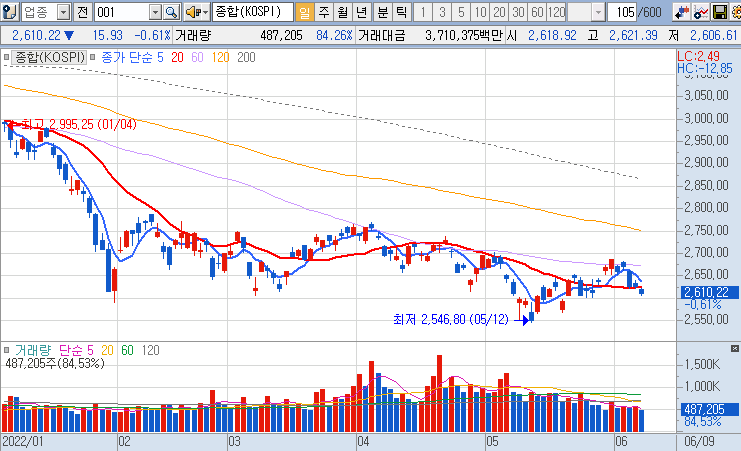
Task: Click the 06/09 date label
Action: point(699,442)
